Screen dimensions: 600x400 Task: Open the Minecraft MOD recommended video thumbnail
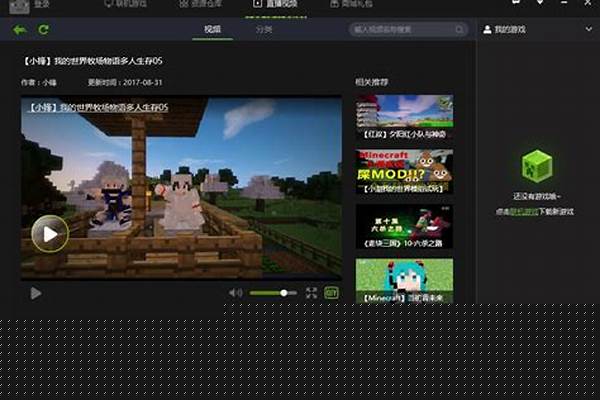[404, 172]
